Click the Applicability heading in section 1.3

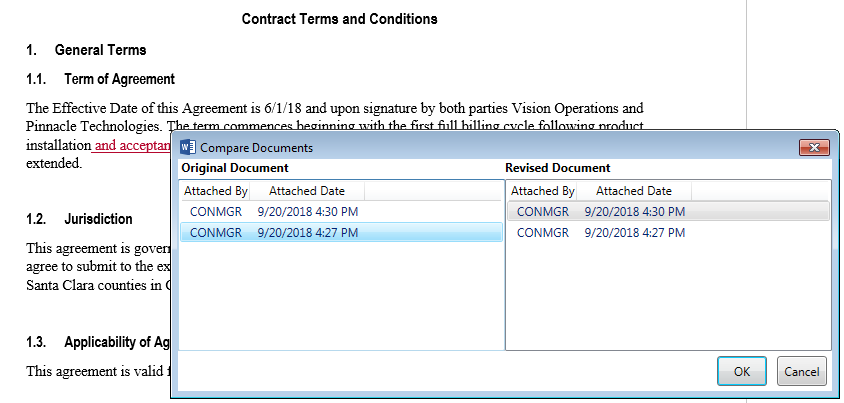click(x=117, y=343)
